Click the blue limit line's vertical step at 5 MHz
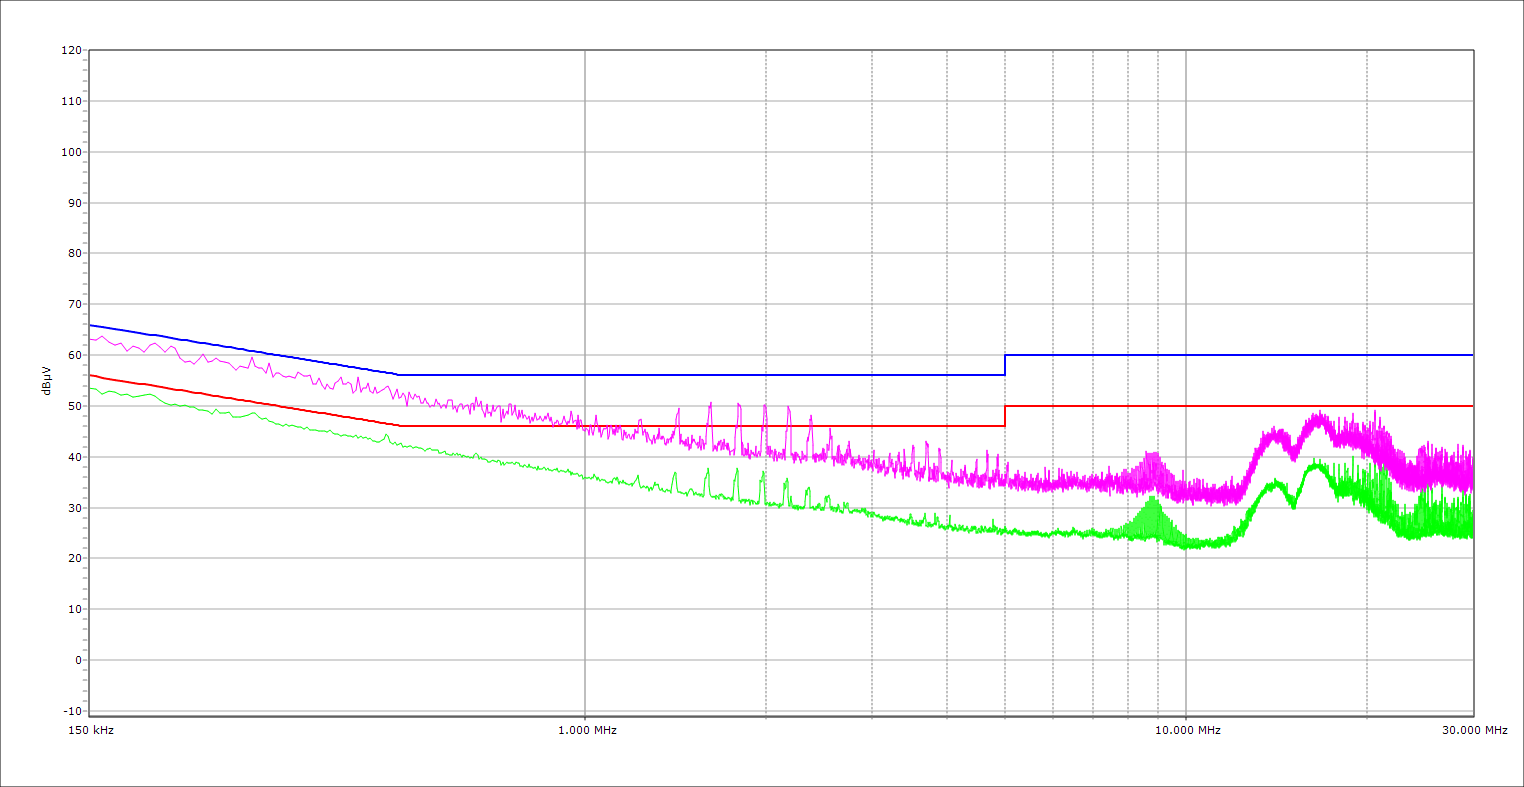Image resolution: width=1524 pixels, height=787 pixels. coord(1005,365)
